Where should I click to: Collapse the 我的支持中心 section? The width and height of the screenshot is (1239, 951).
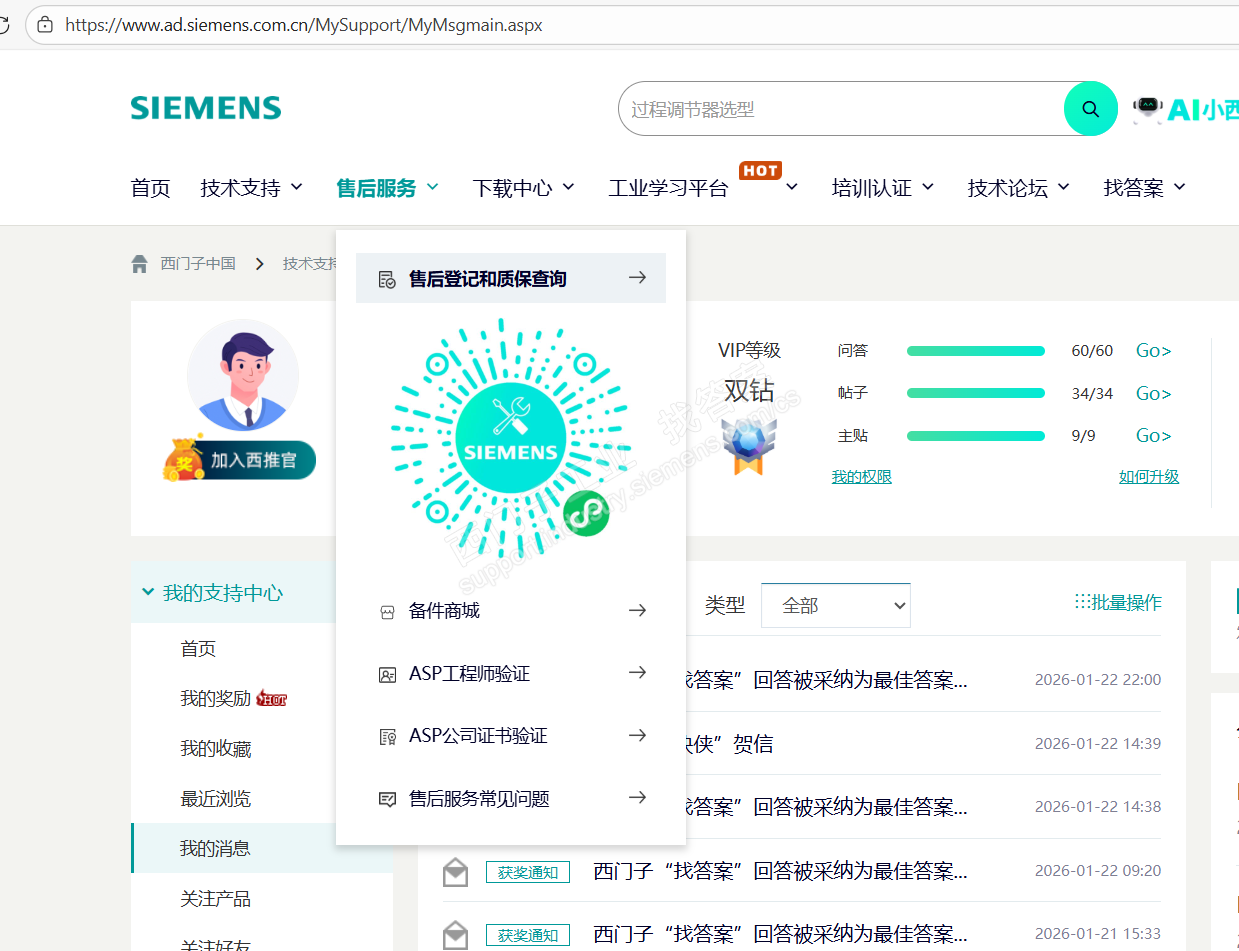click(148, 592)
